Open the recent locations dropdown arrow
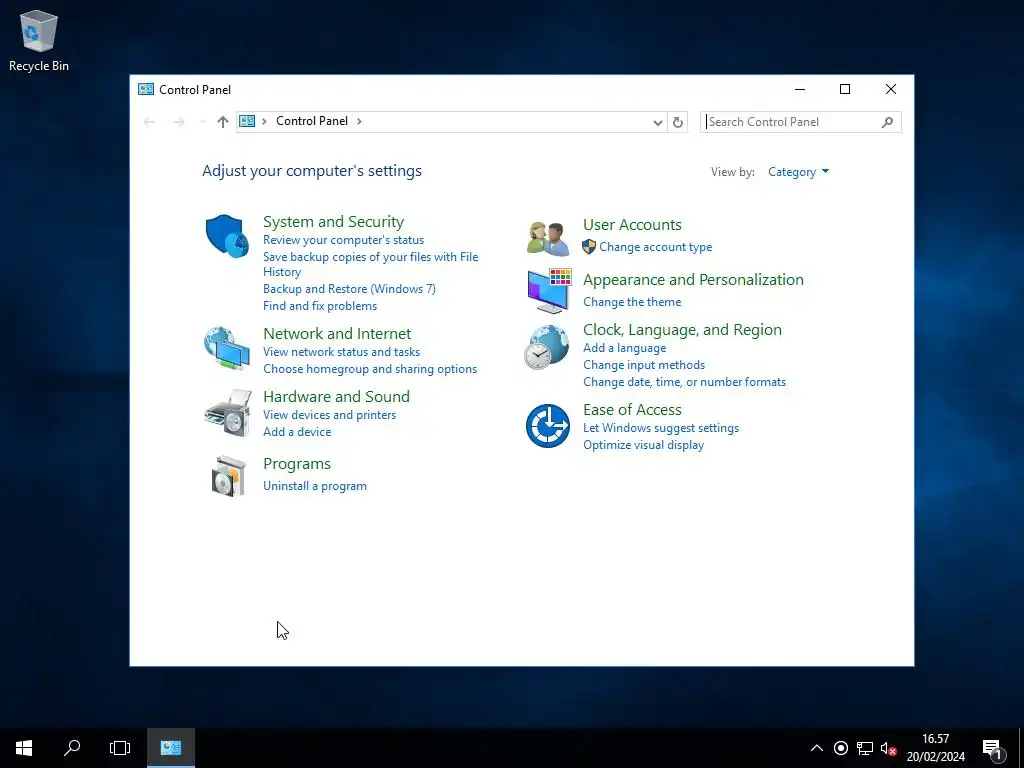 point(202,122)
